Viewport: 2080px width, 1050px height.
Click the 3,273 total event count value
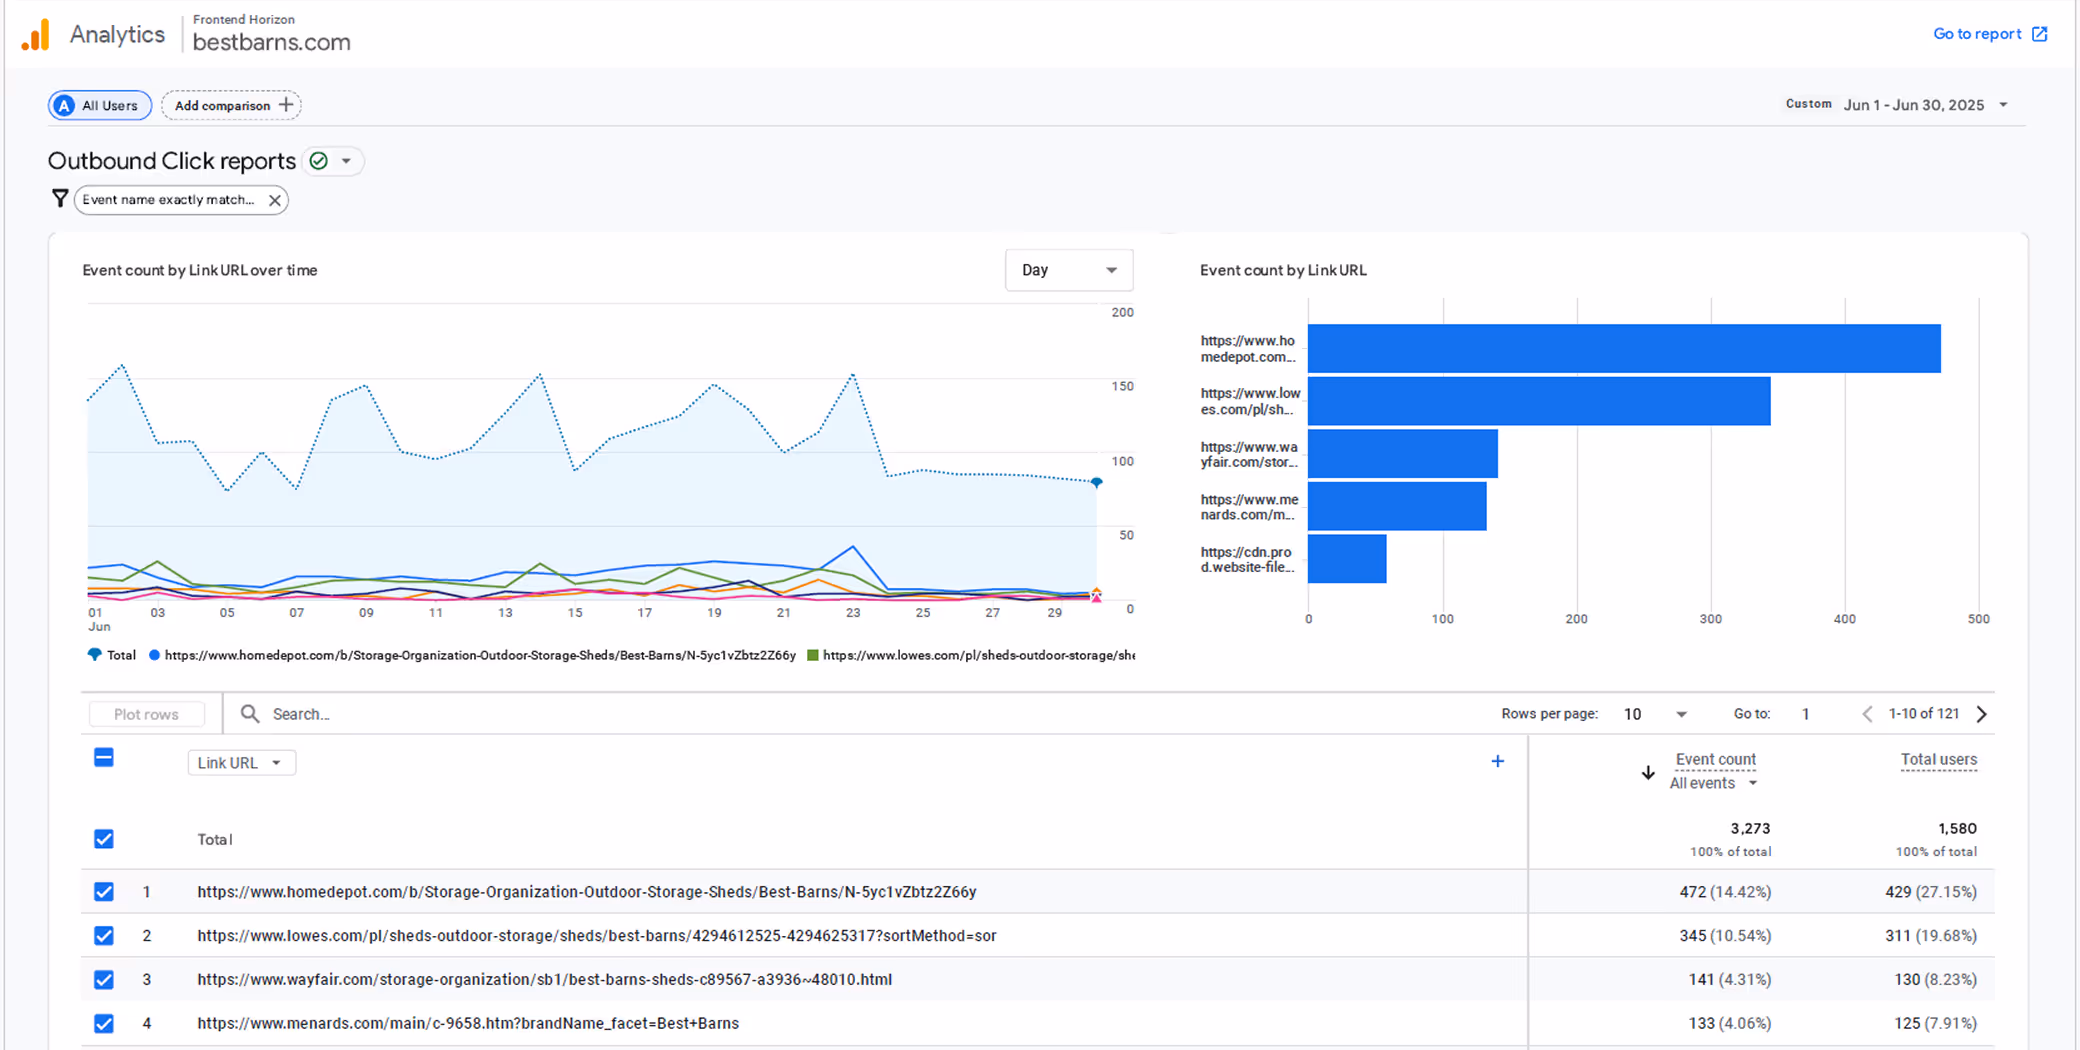coord(1750,829)
